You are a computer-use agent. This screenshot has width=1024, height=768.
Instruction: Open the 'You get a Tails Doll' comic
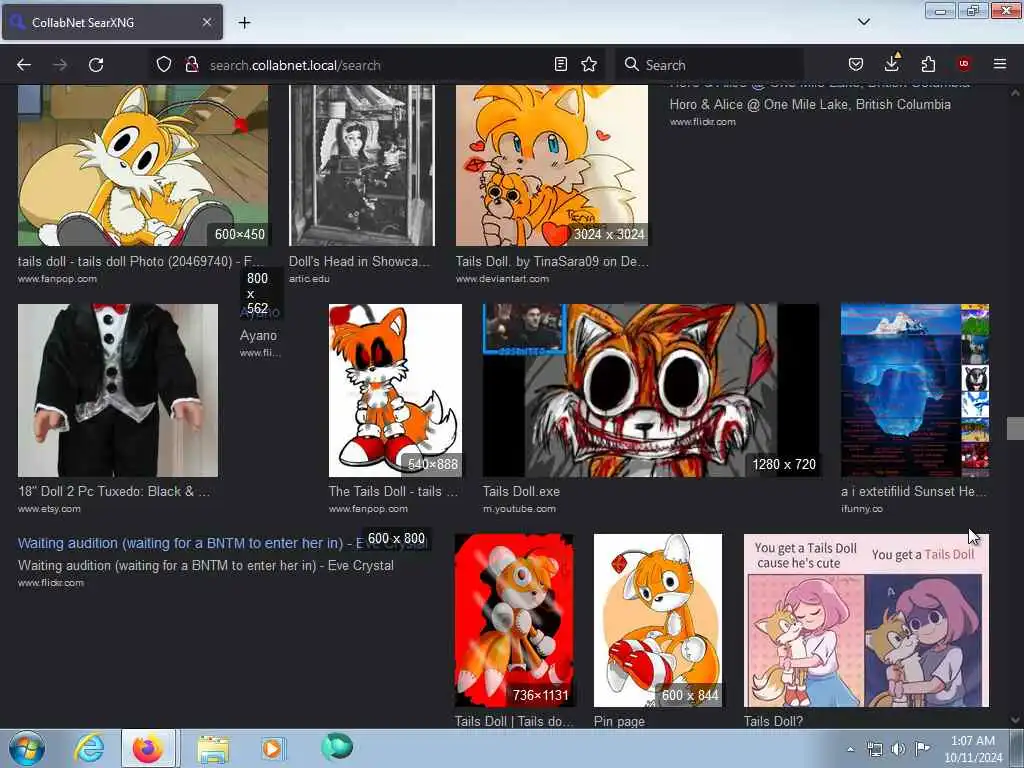pyautogui.click(x=866, y=620)
